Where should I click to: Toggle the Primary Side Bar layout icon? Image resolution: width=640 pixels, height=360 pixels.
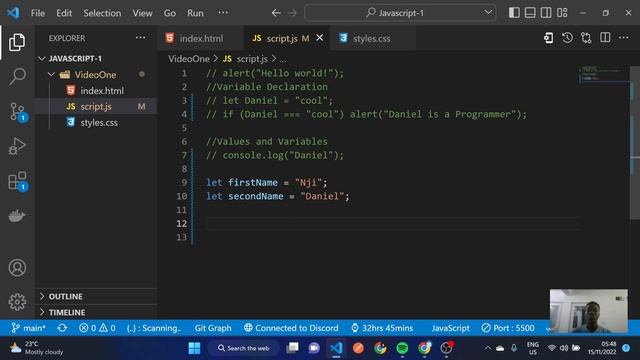point(514,13)
